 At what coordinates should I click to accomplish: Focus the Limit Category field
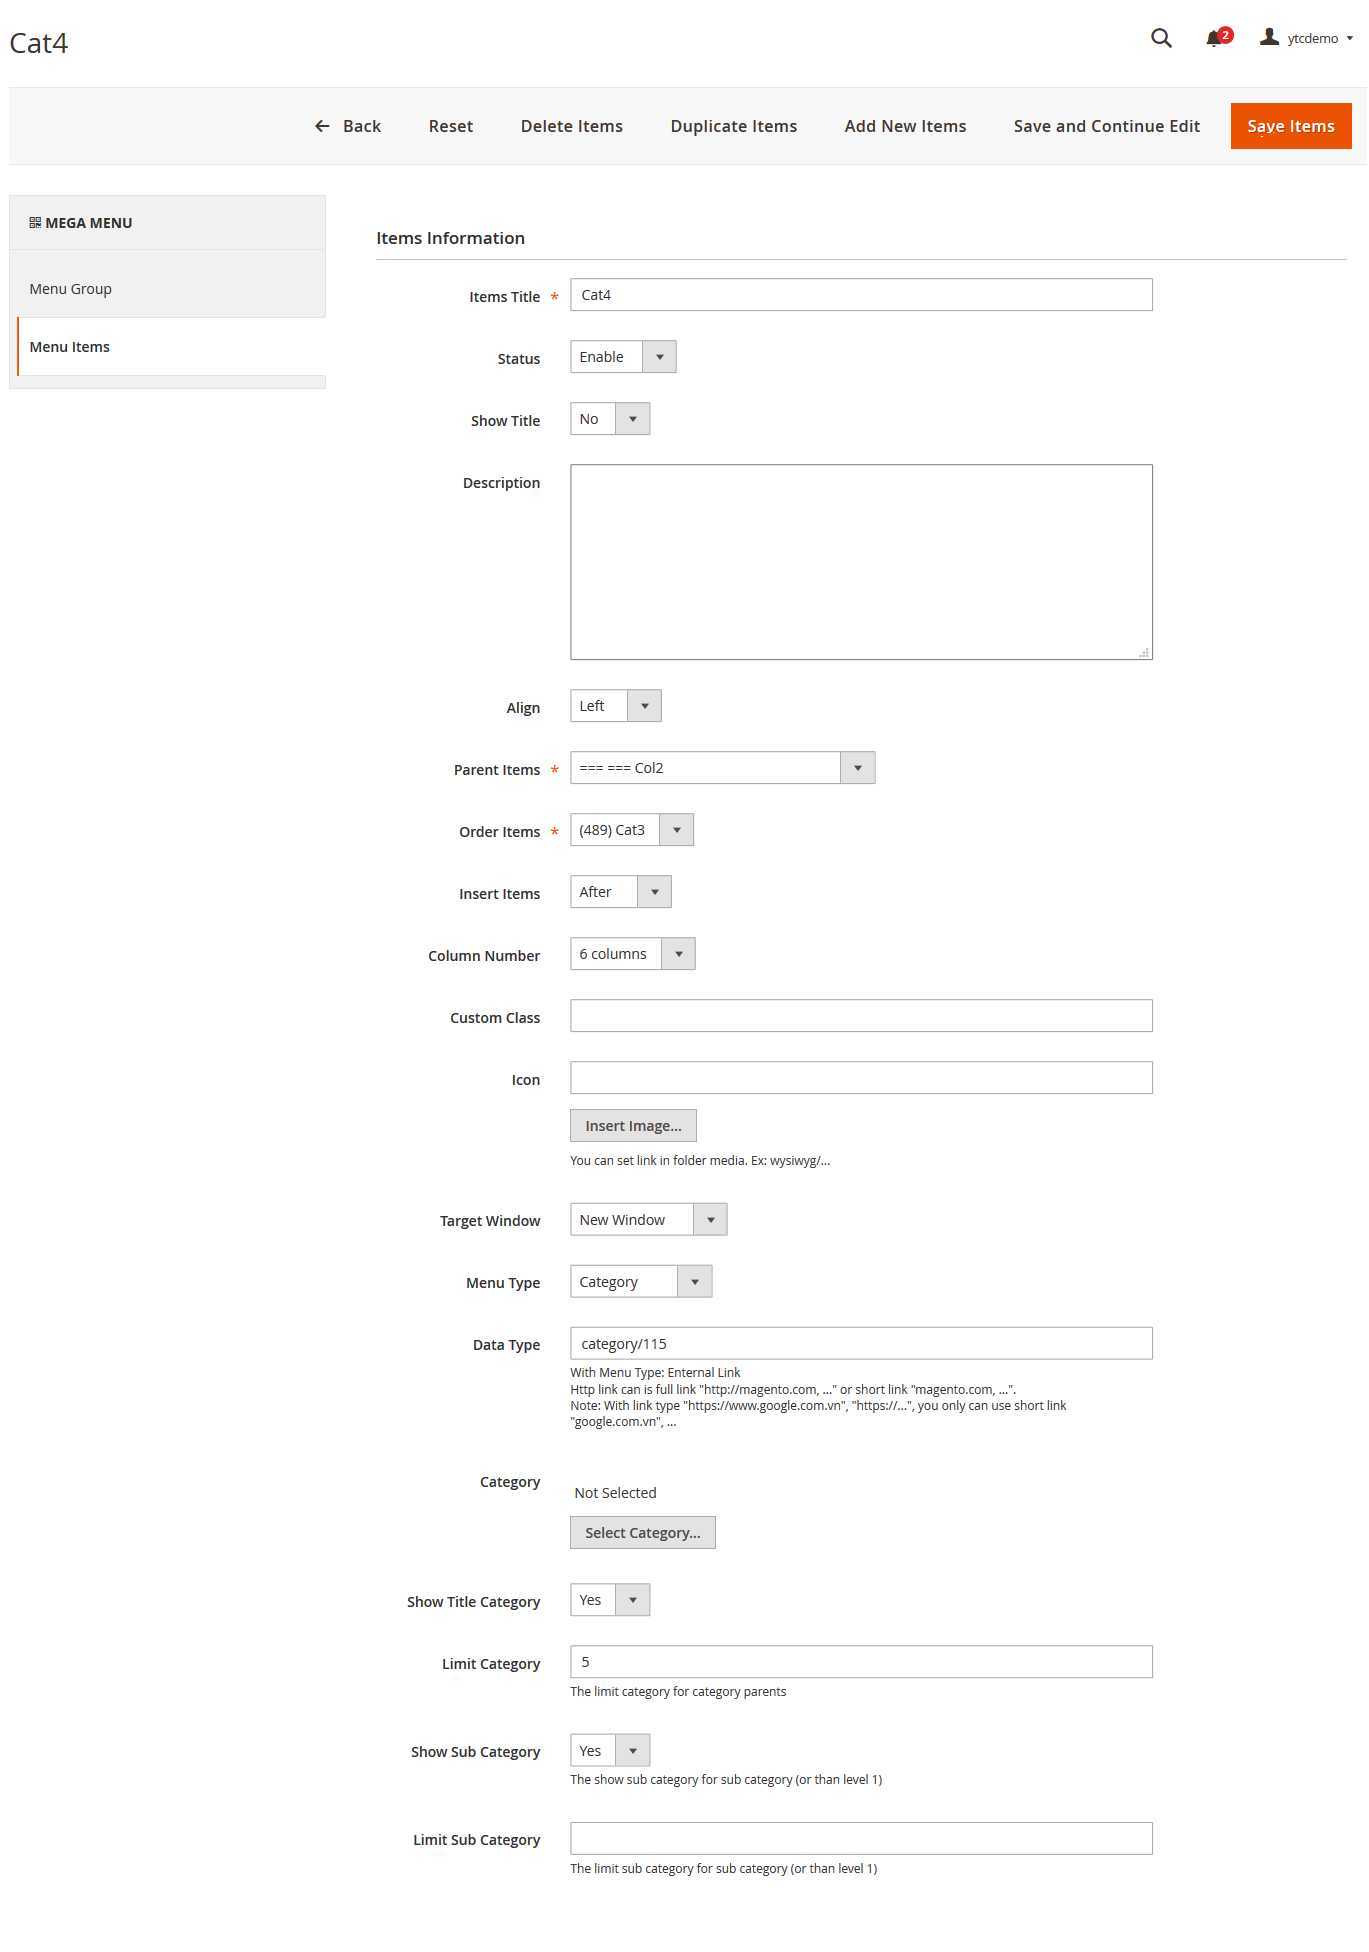point(861,1662)
